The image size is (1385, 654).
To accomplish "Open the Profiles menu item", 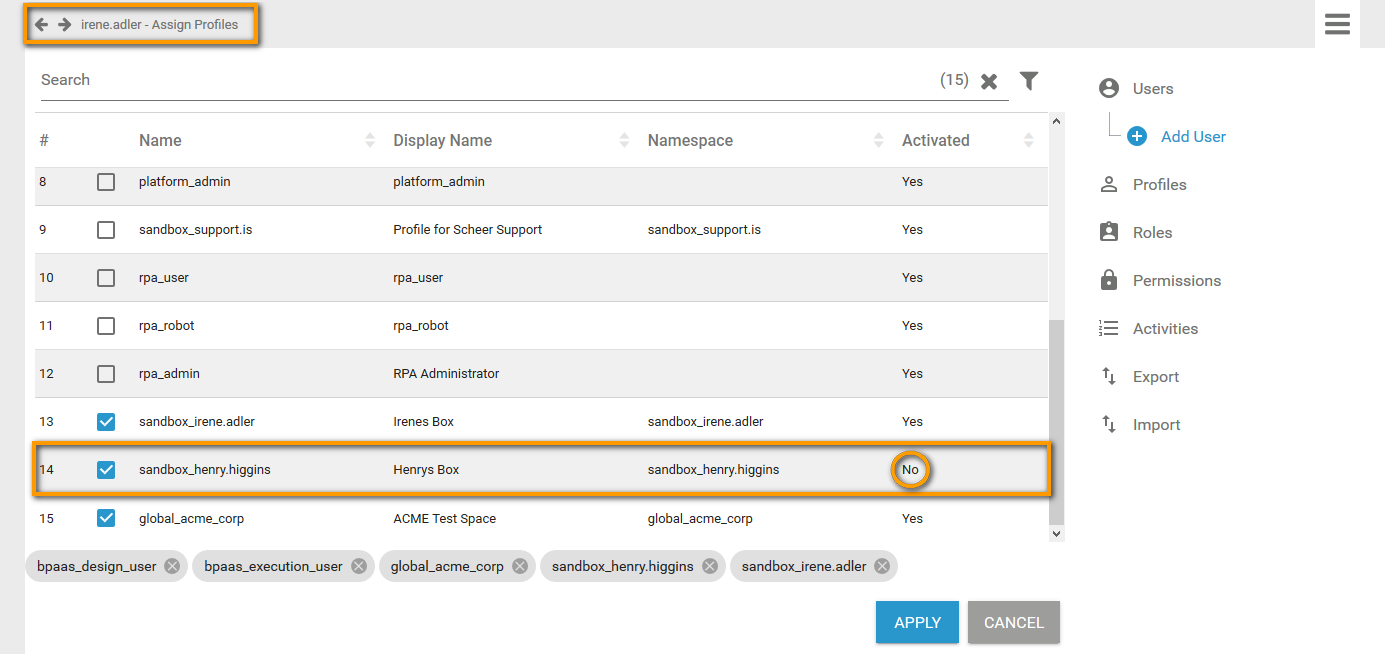I will (x=1159, y=185).
